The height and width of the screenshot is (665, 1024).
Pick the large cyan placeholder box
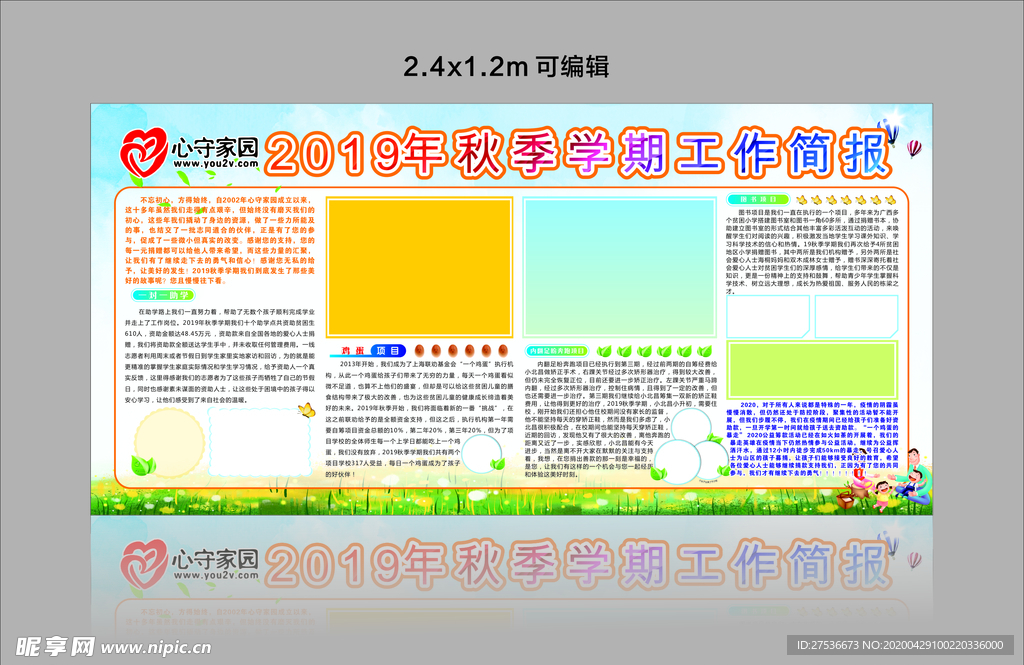tap(619, 265)
